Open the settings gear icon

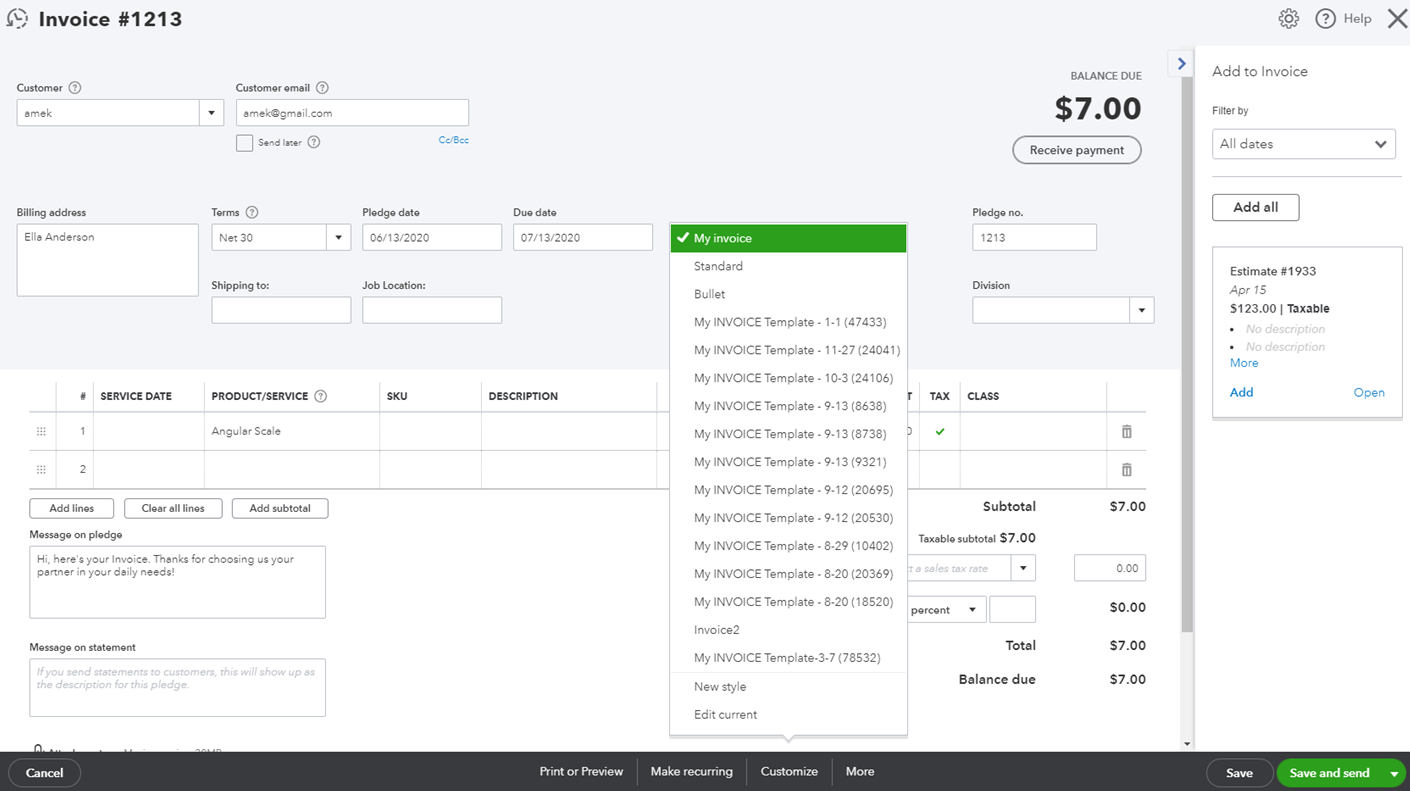click(x=1288, y=18)
